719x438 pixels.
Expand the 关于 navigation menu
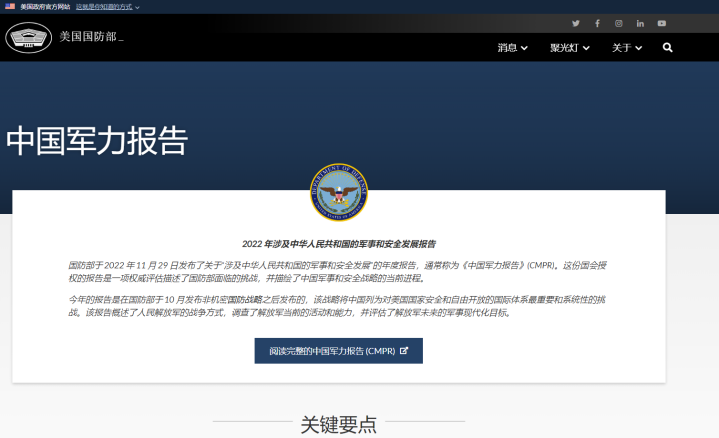point(627,48)
